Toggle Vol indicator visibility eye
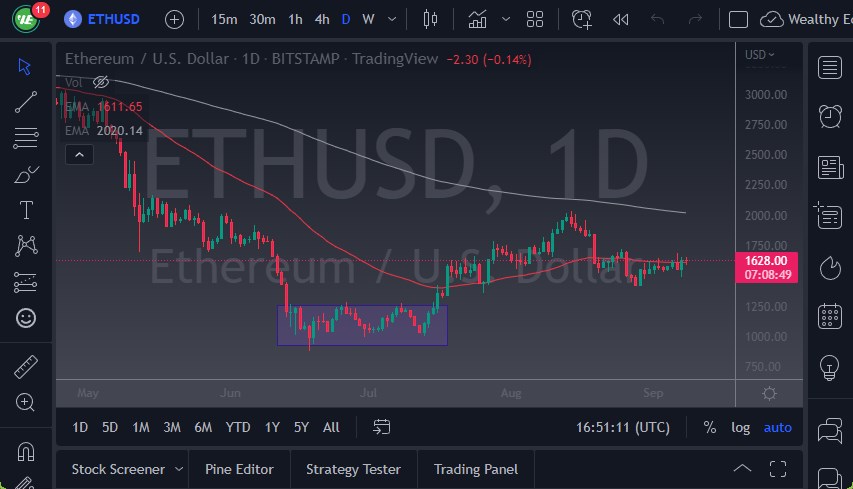853x489 pixels. point(101,82)
